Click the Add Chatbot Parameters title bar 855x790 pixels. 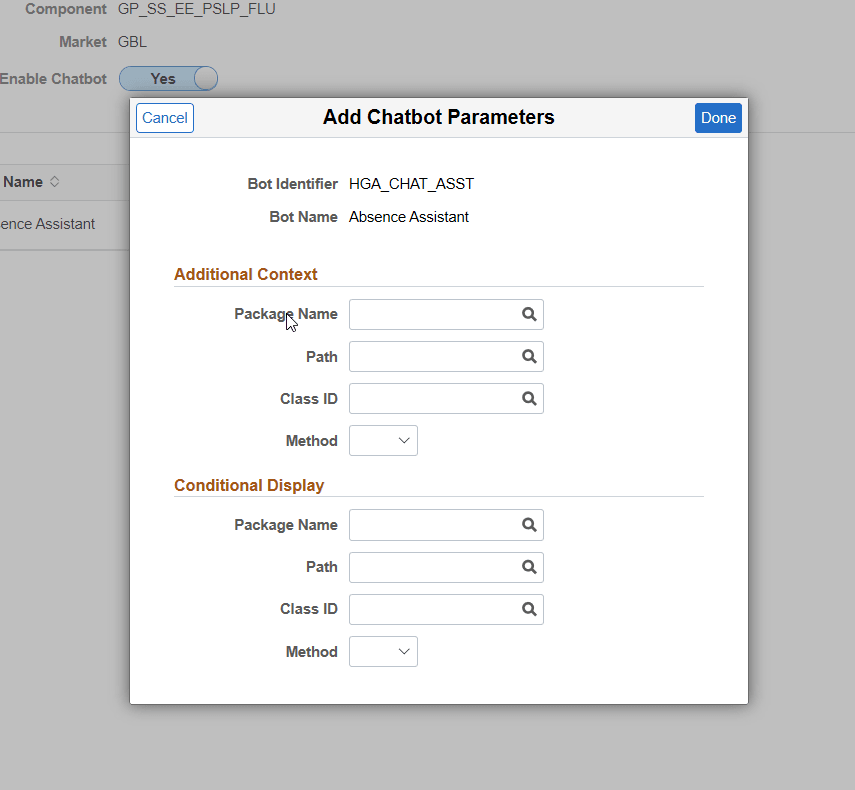[438, 117]
